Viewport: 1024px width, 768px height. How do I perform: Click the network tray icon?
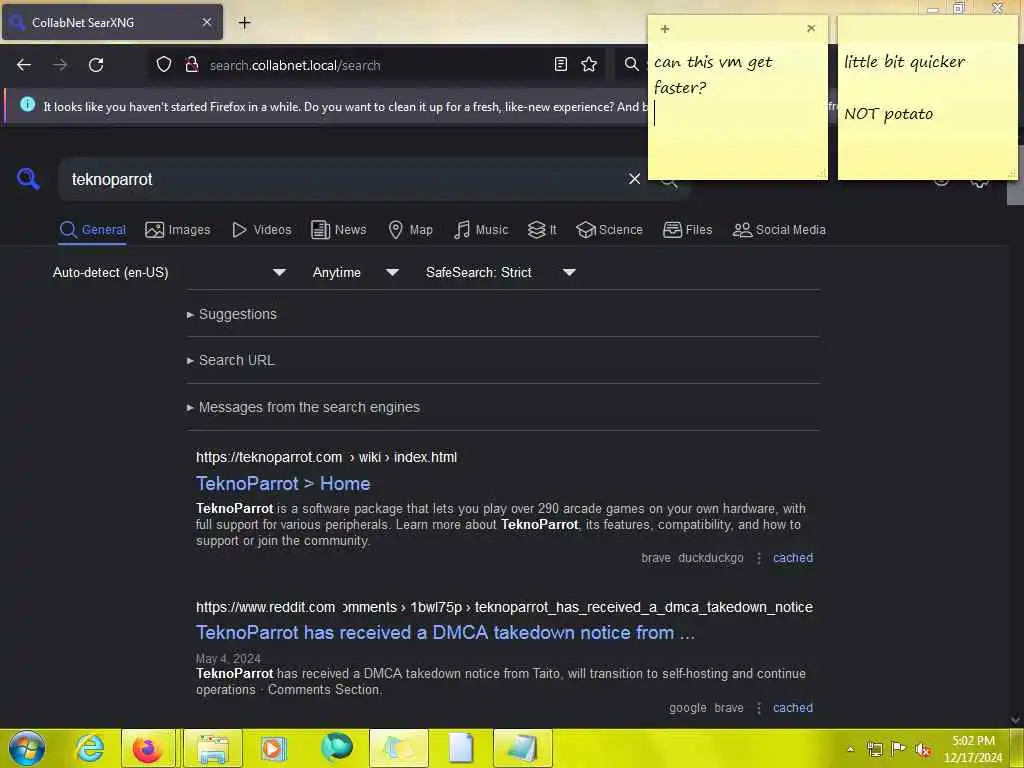coord(874,749)
